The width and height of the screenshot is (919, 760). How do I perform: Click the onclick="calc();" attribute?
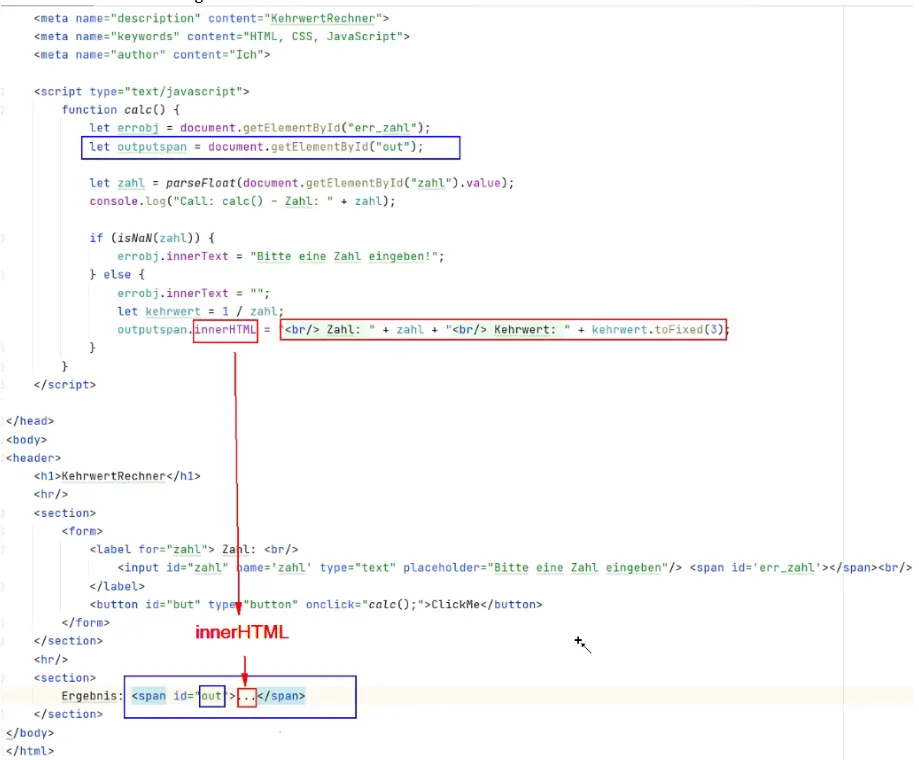click(x=365, y=604)
